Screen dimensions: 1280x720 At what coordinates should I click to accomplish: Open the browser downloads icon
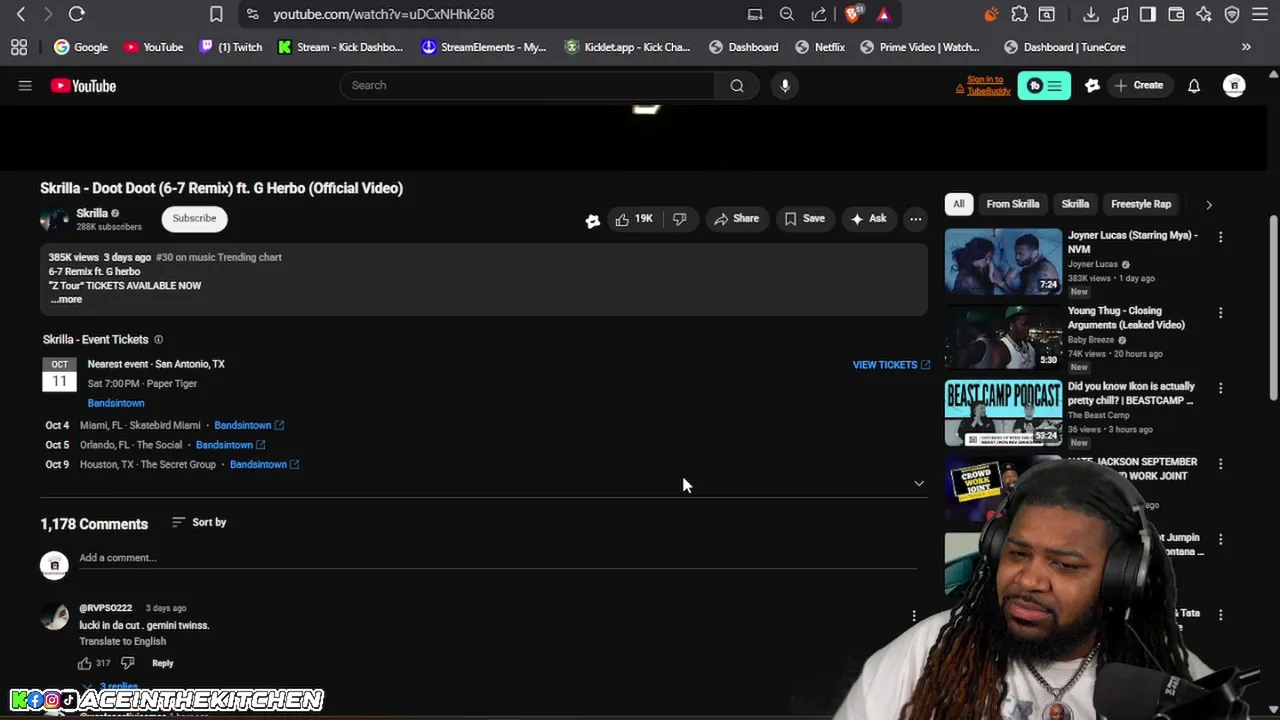point(1091,14)
